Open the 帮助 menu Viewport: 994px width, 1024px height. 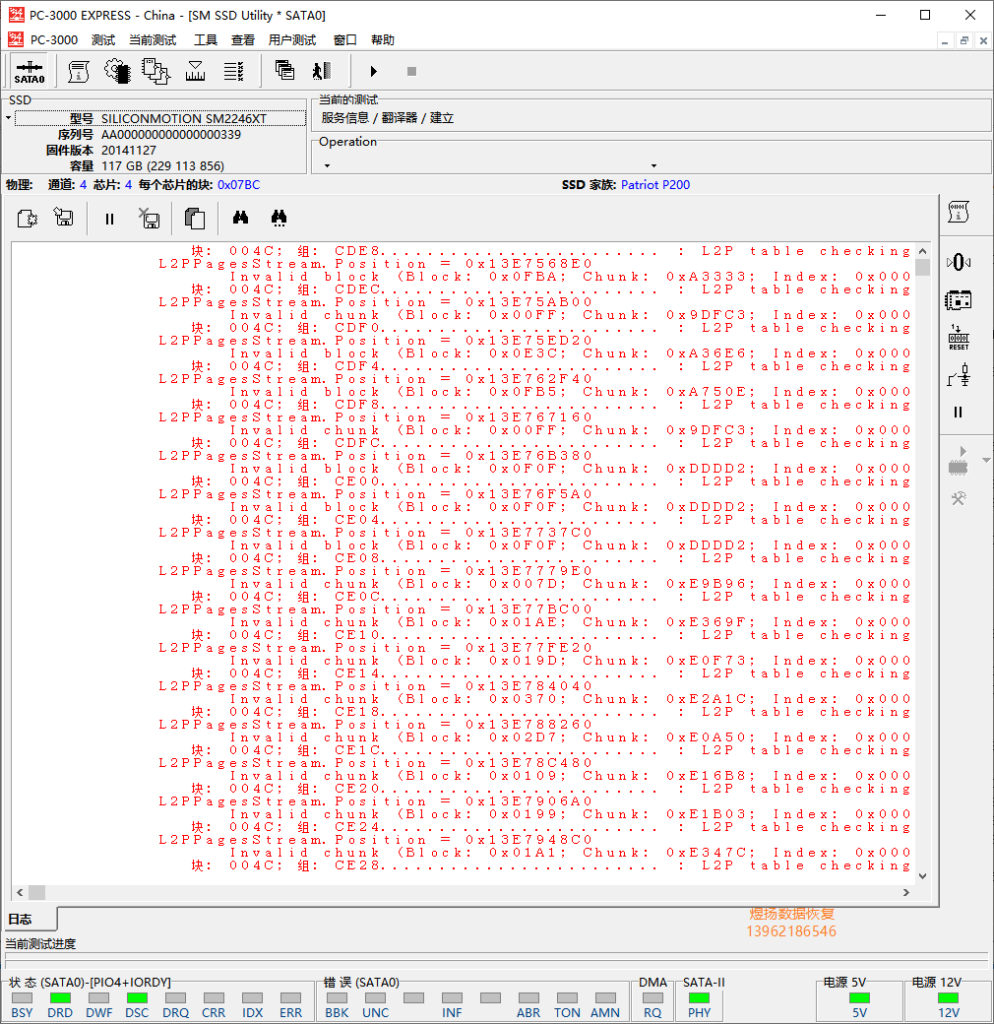click(x=383, y=40)
